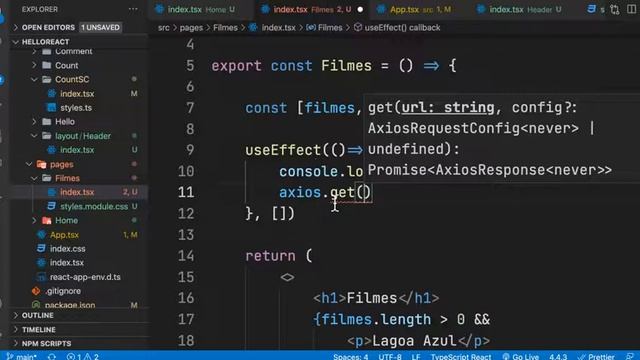This screenshot has width=640, height=360.
Task: Open index.tsx under layout/Header
Action: [77, 150]
